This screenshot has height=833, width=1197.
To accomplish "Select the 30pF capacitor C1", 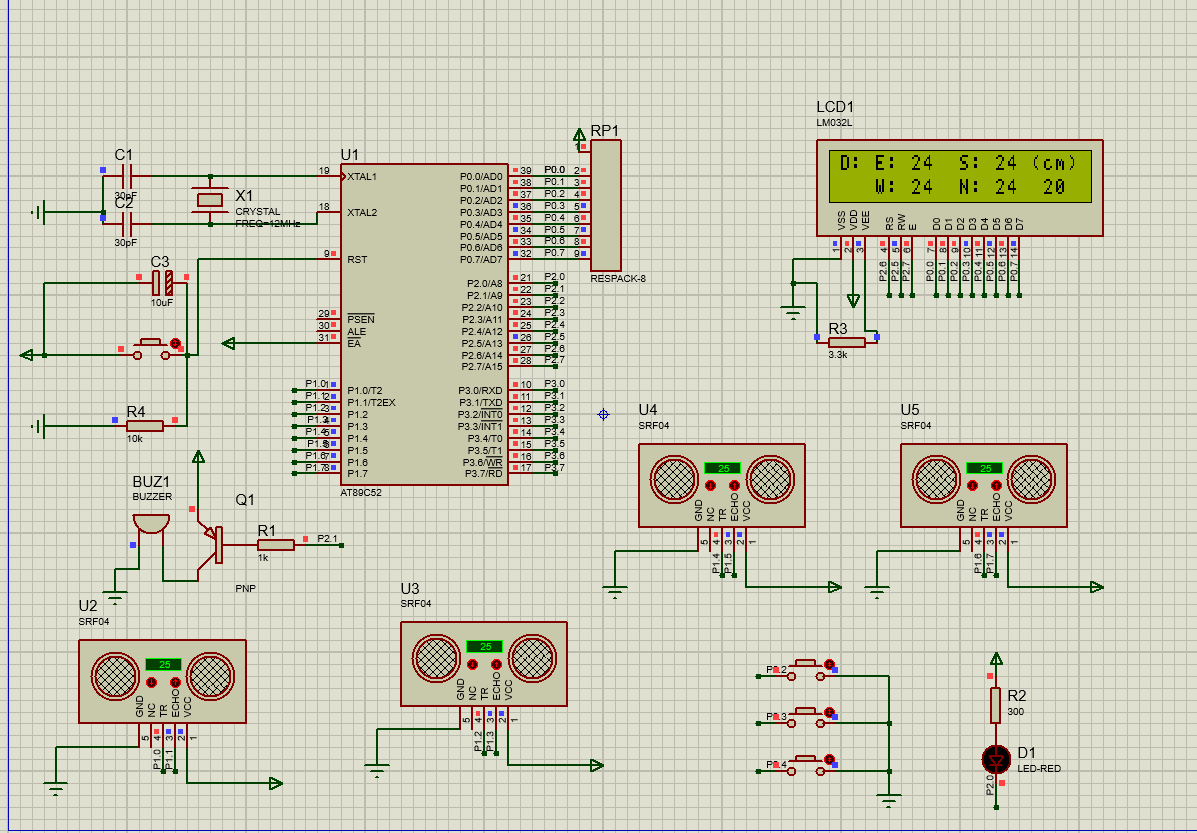I will point(127,176).
